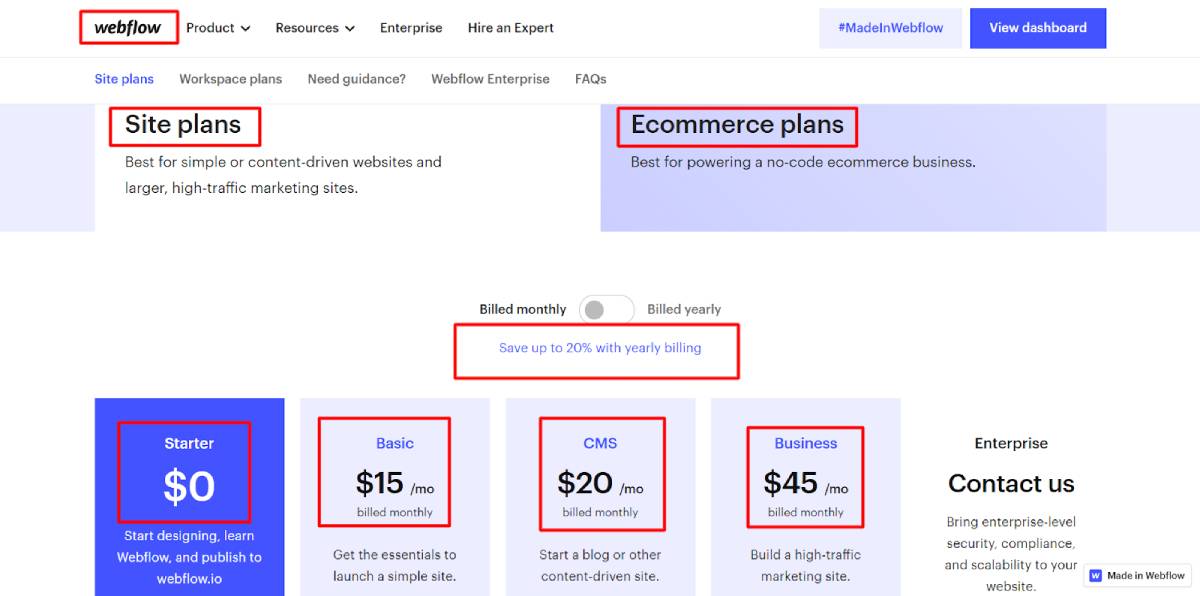Choose the CMS $20 plan card
Image resolution: width=1200 pixels, height=596 pixels.
pyautogui.click(x=600, y=497)
